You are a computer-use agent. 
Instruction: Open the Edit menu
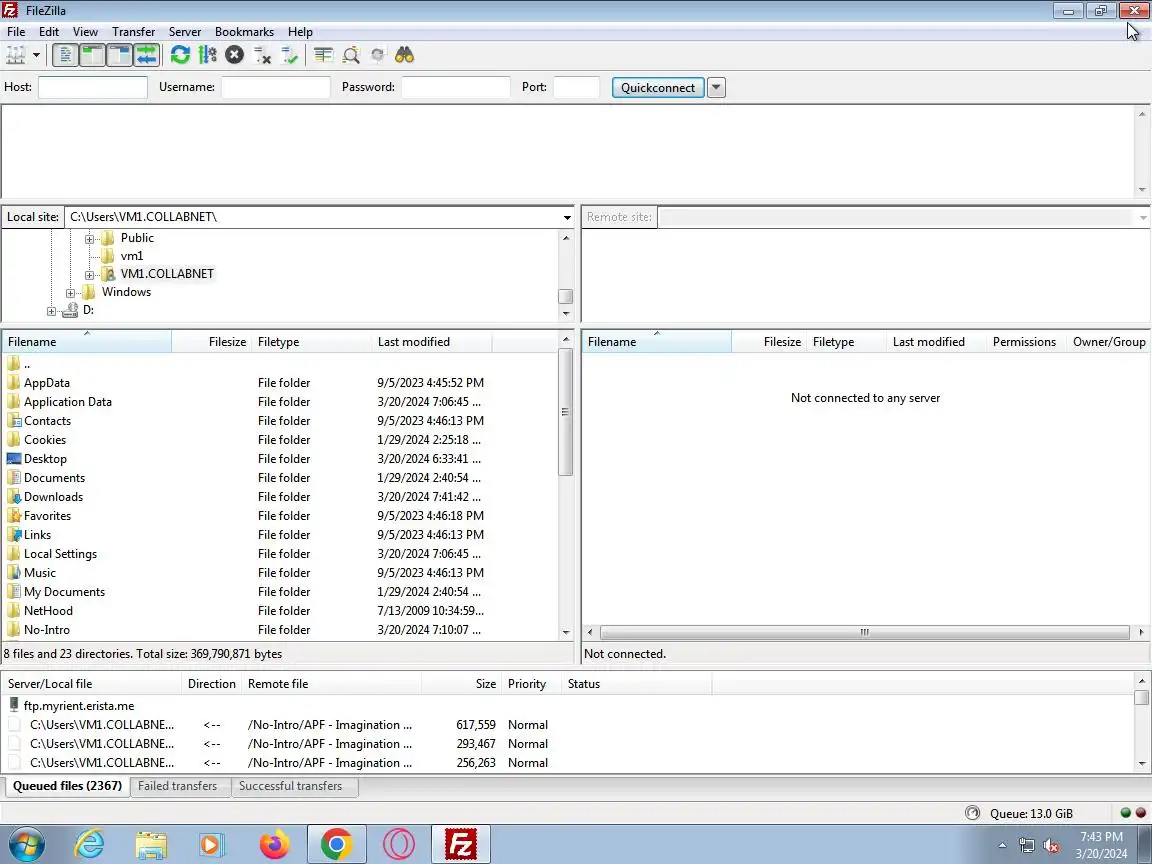click(x=48, y=32)
